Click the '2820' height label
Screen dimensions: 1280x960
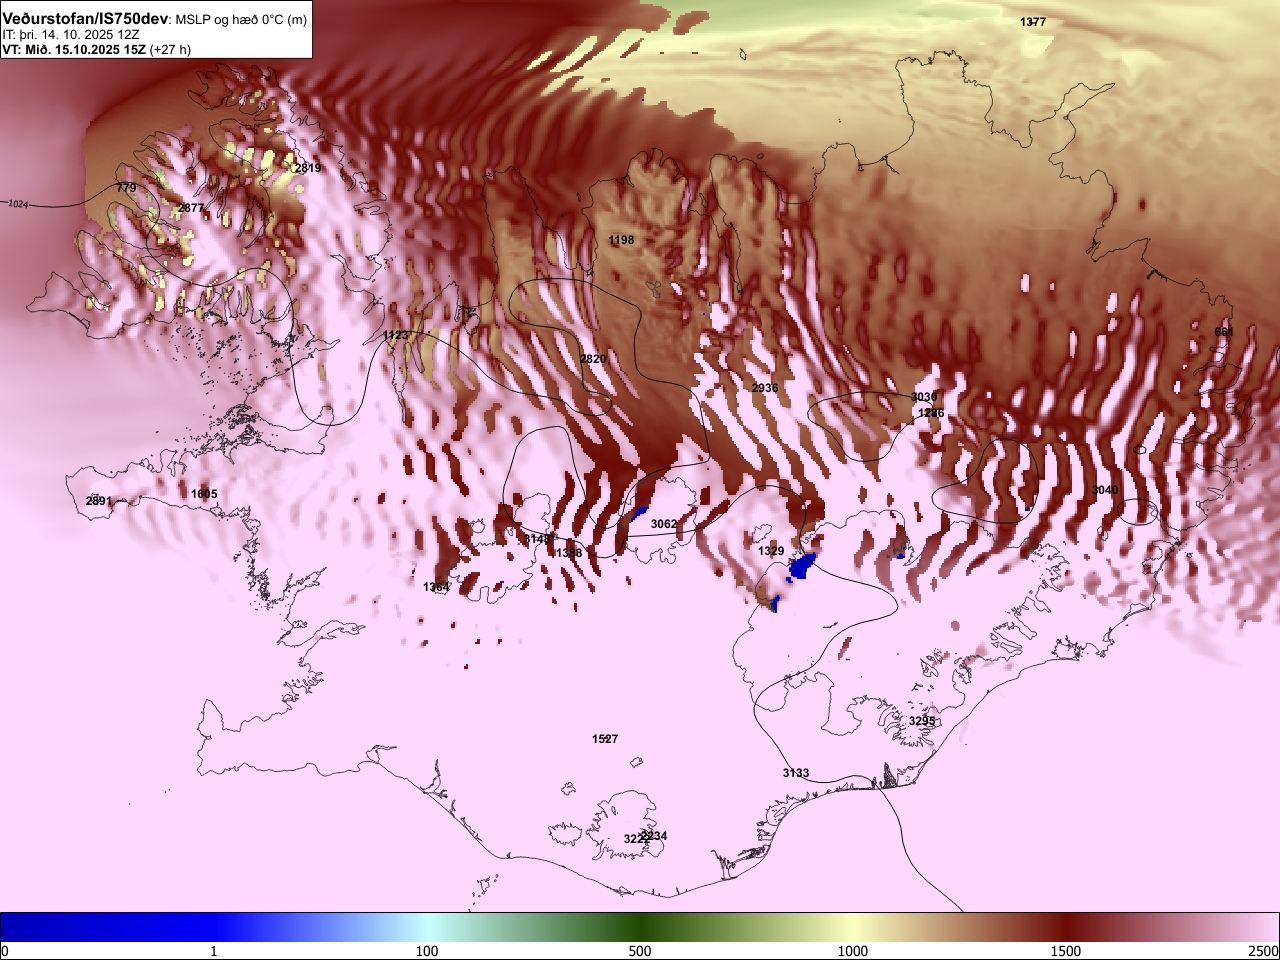[x=593, y=359]
